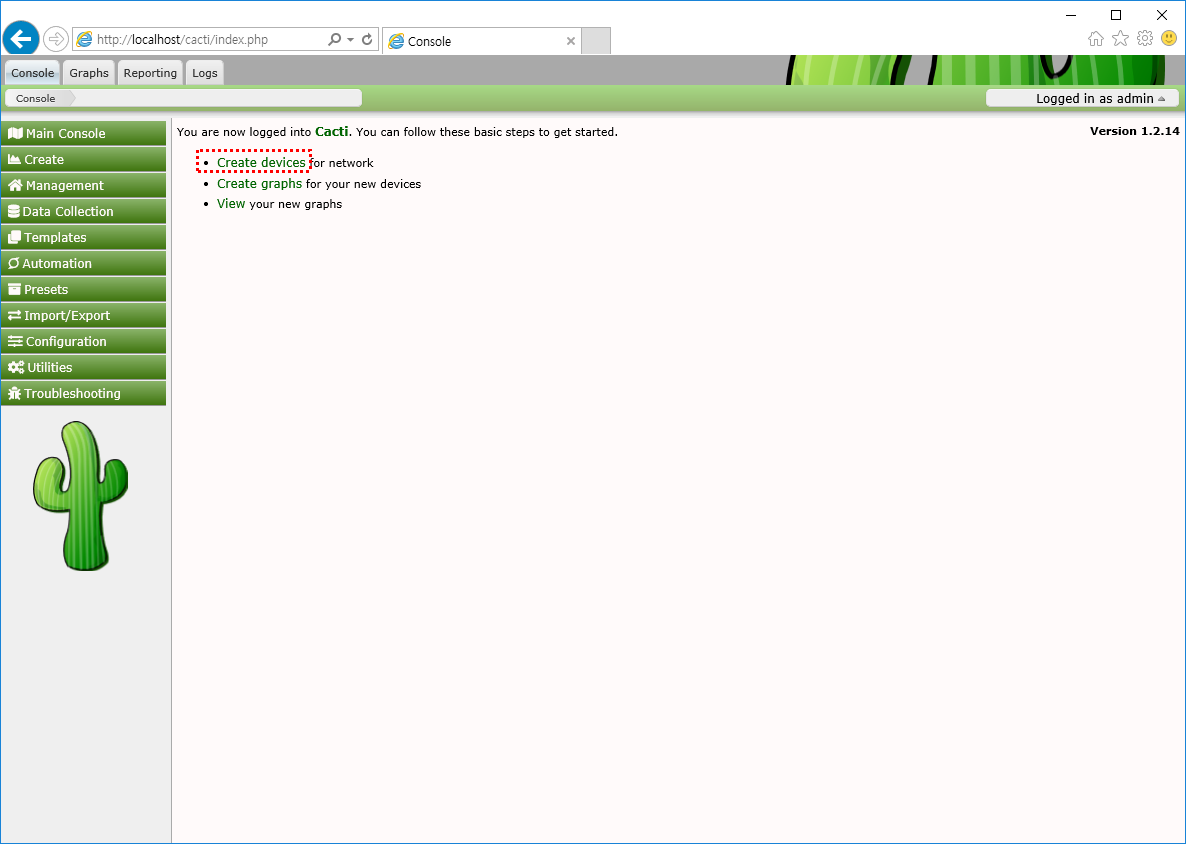
Task: Open browser Tools gear icon
Action: click(1145, 39)
